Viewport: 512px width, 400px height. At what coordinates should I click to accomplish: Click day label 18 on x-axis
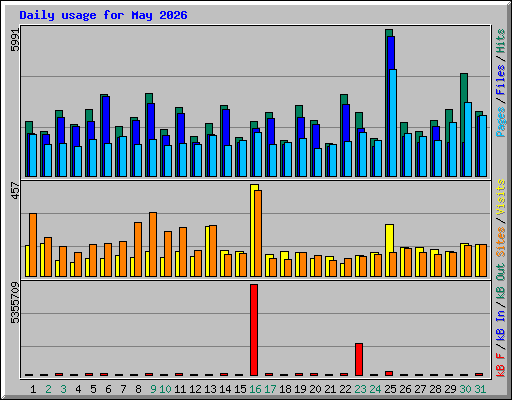[x=285, y=389]
